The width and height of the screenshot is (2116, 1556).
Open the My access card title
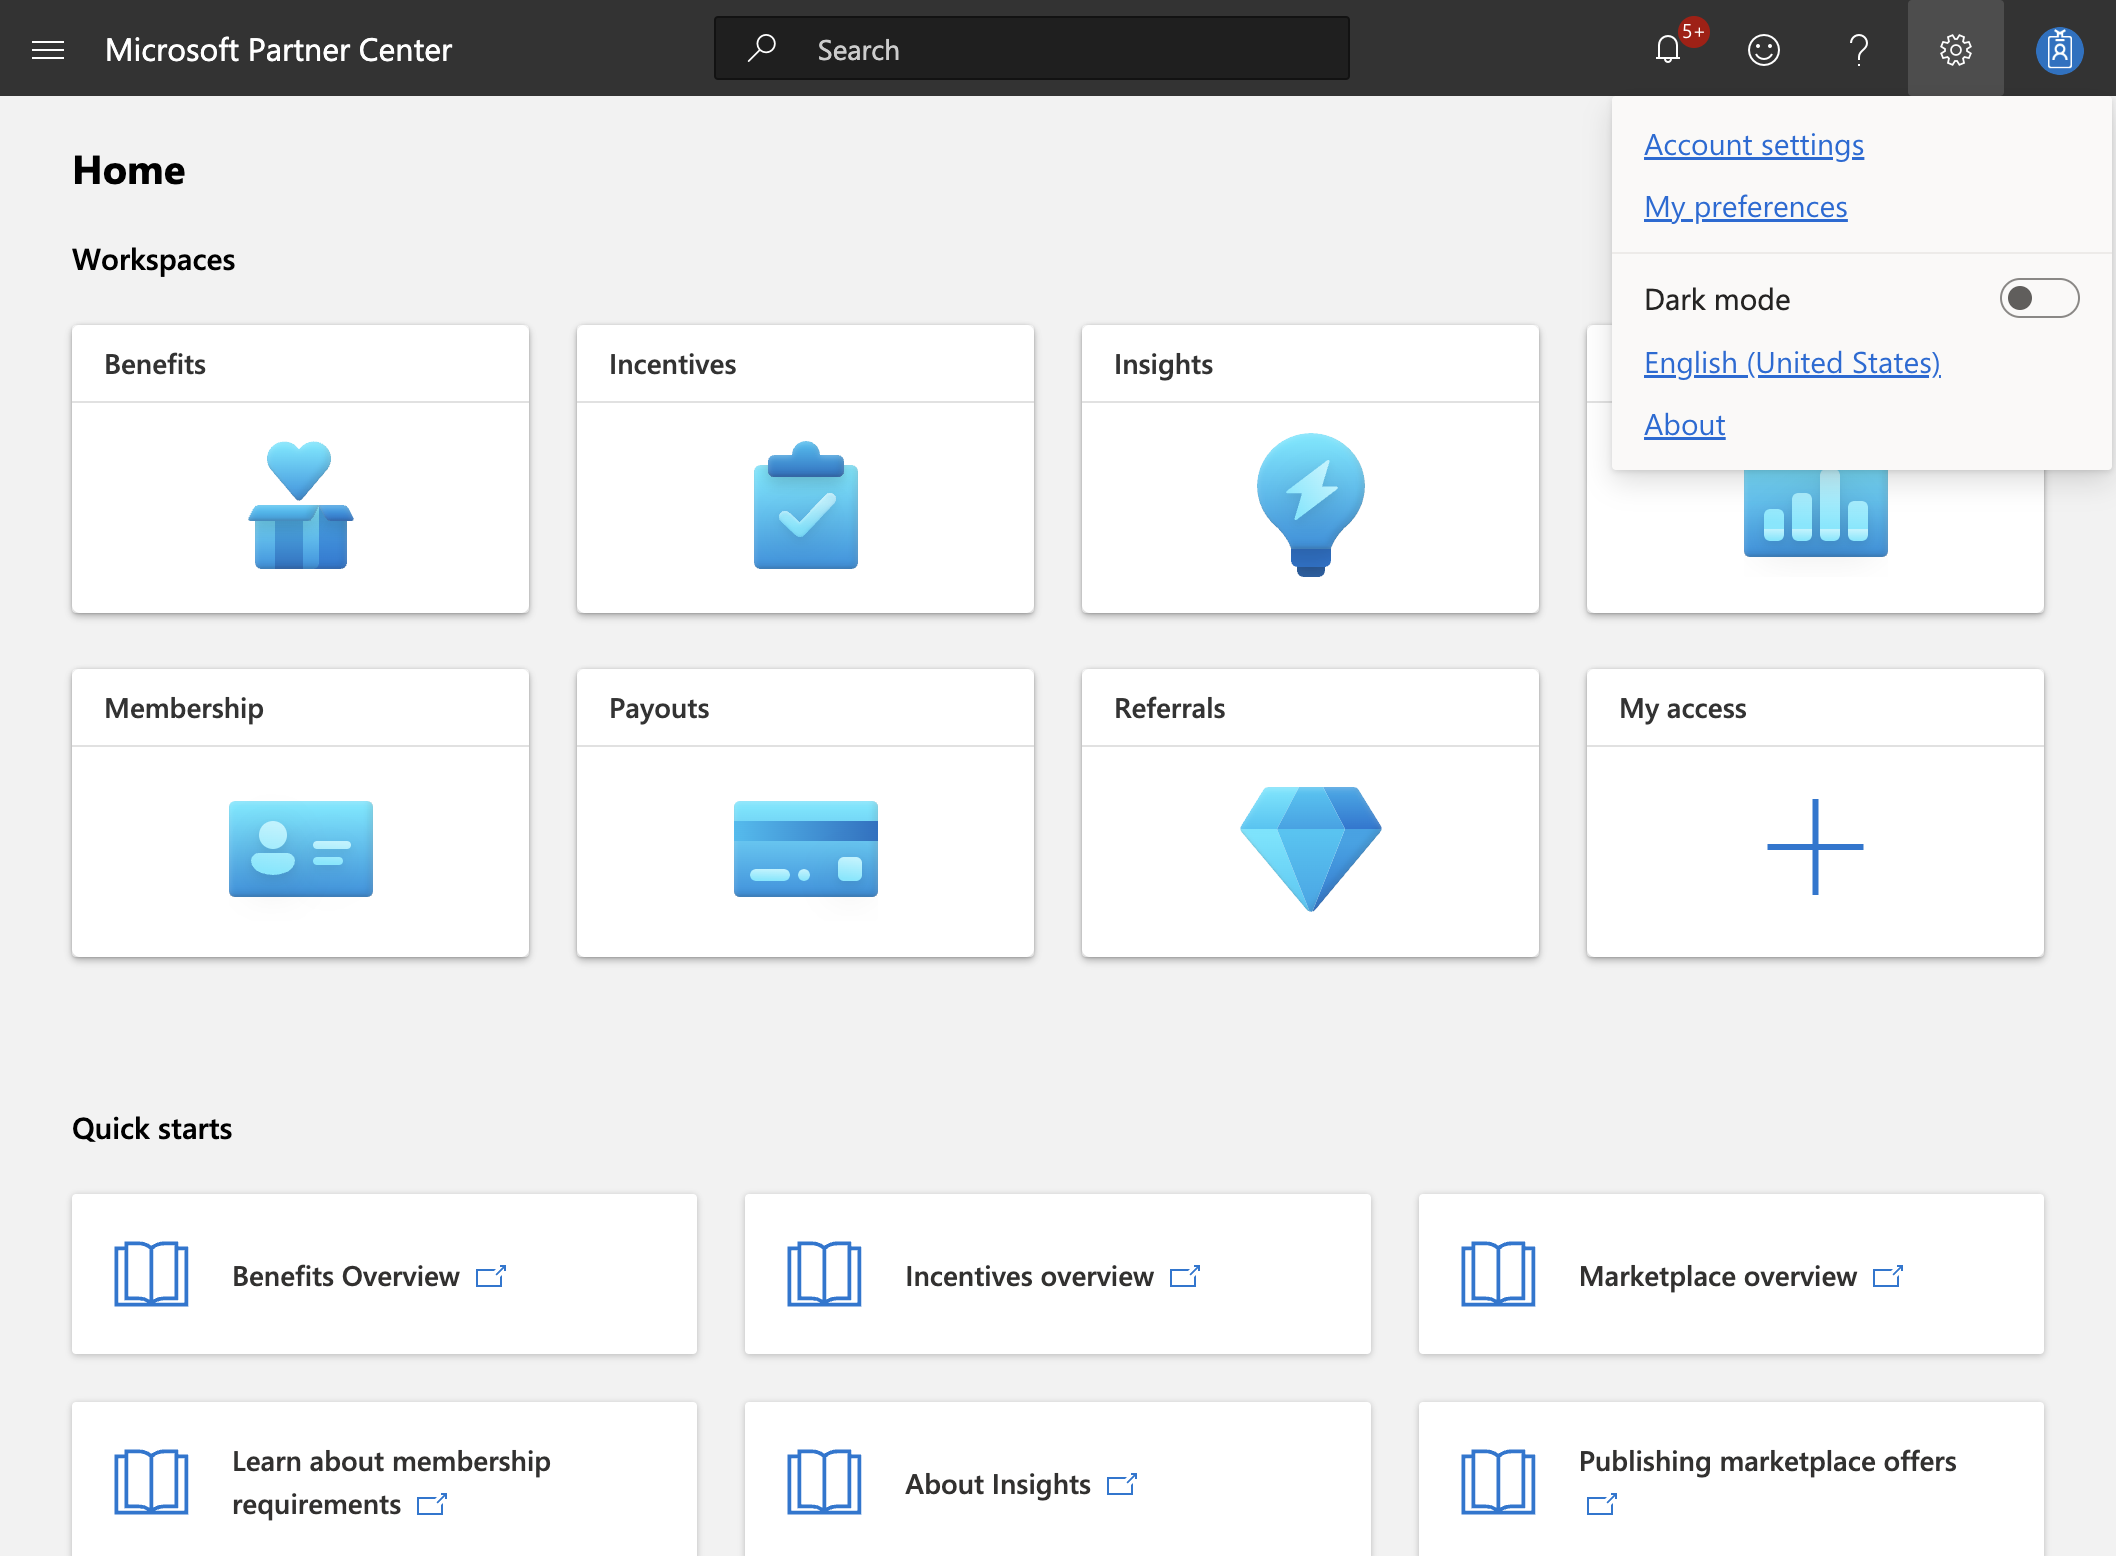pyautogui.click(x=1682, y=708)
